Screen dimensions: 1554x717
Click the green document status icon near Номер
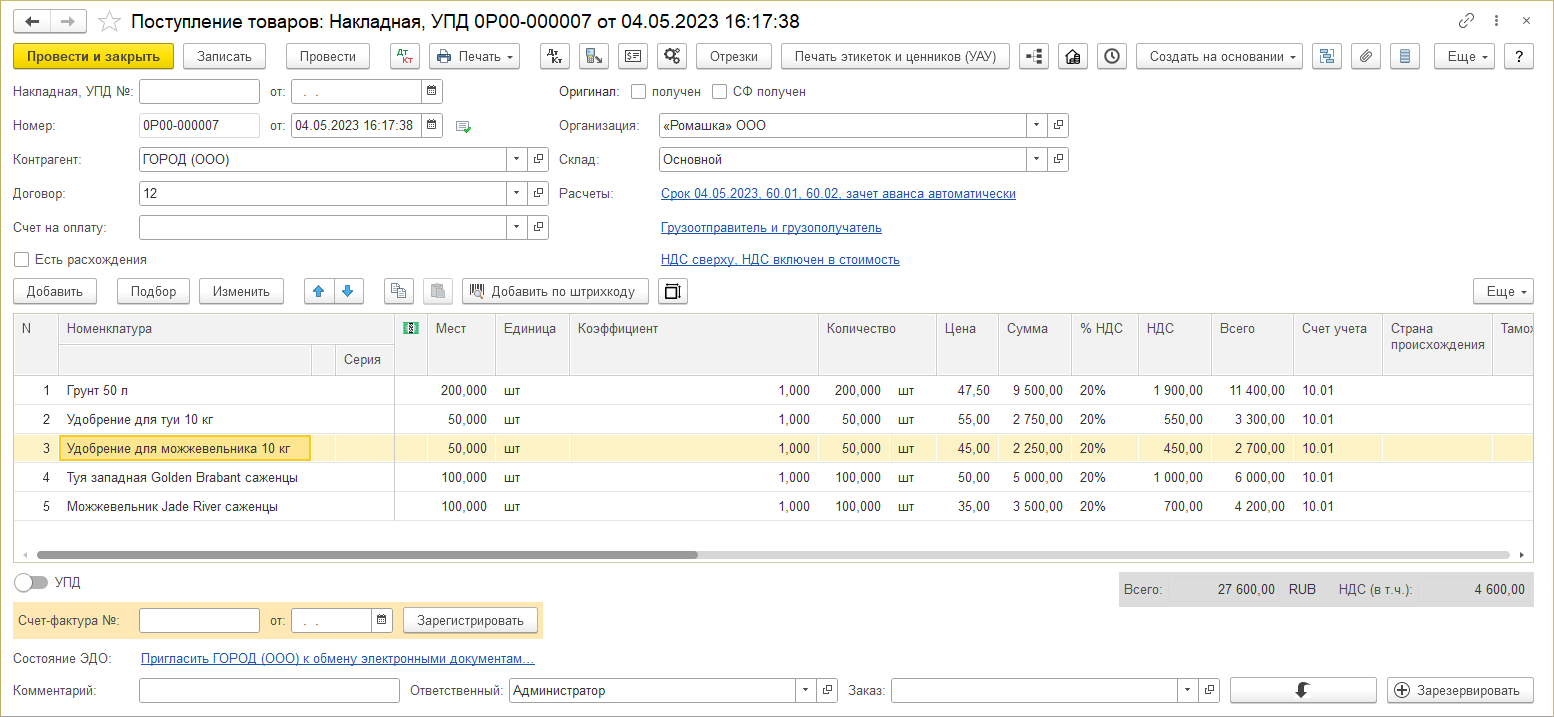[463, 126]
